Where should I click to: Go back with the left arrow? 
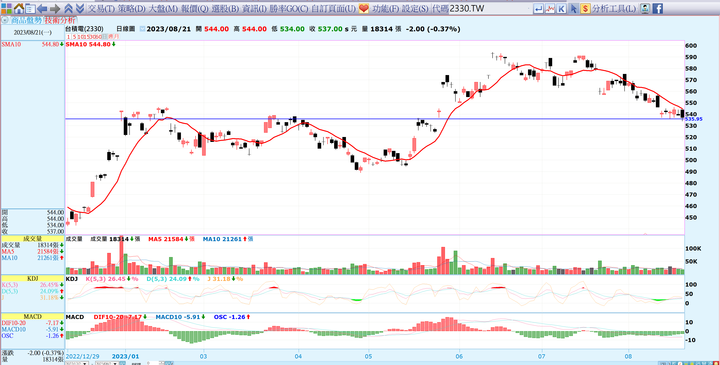(42, 9)
